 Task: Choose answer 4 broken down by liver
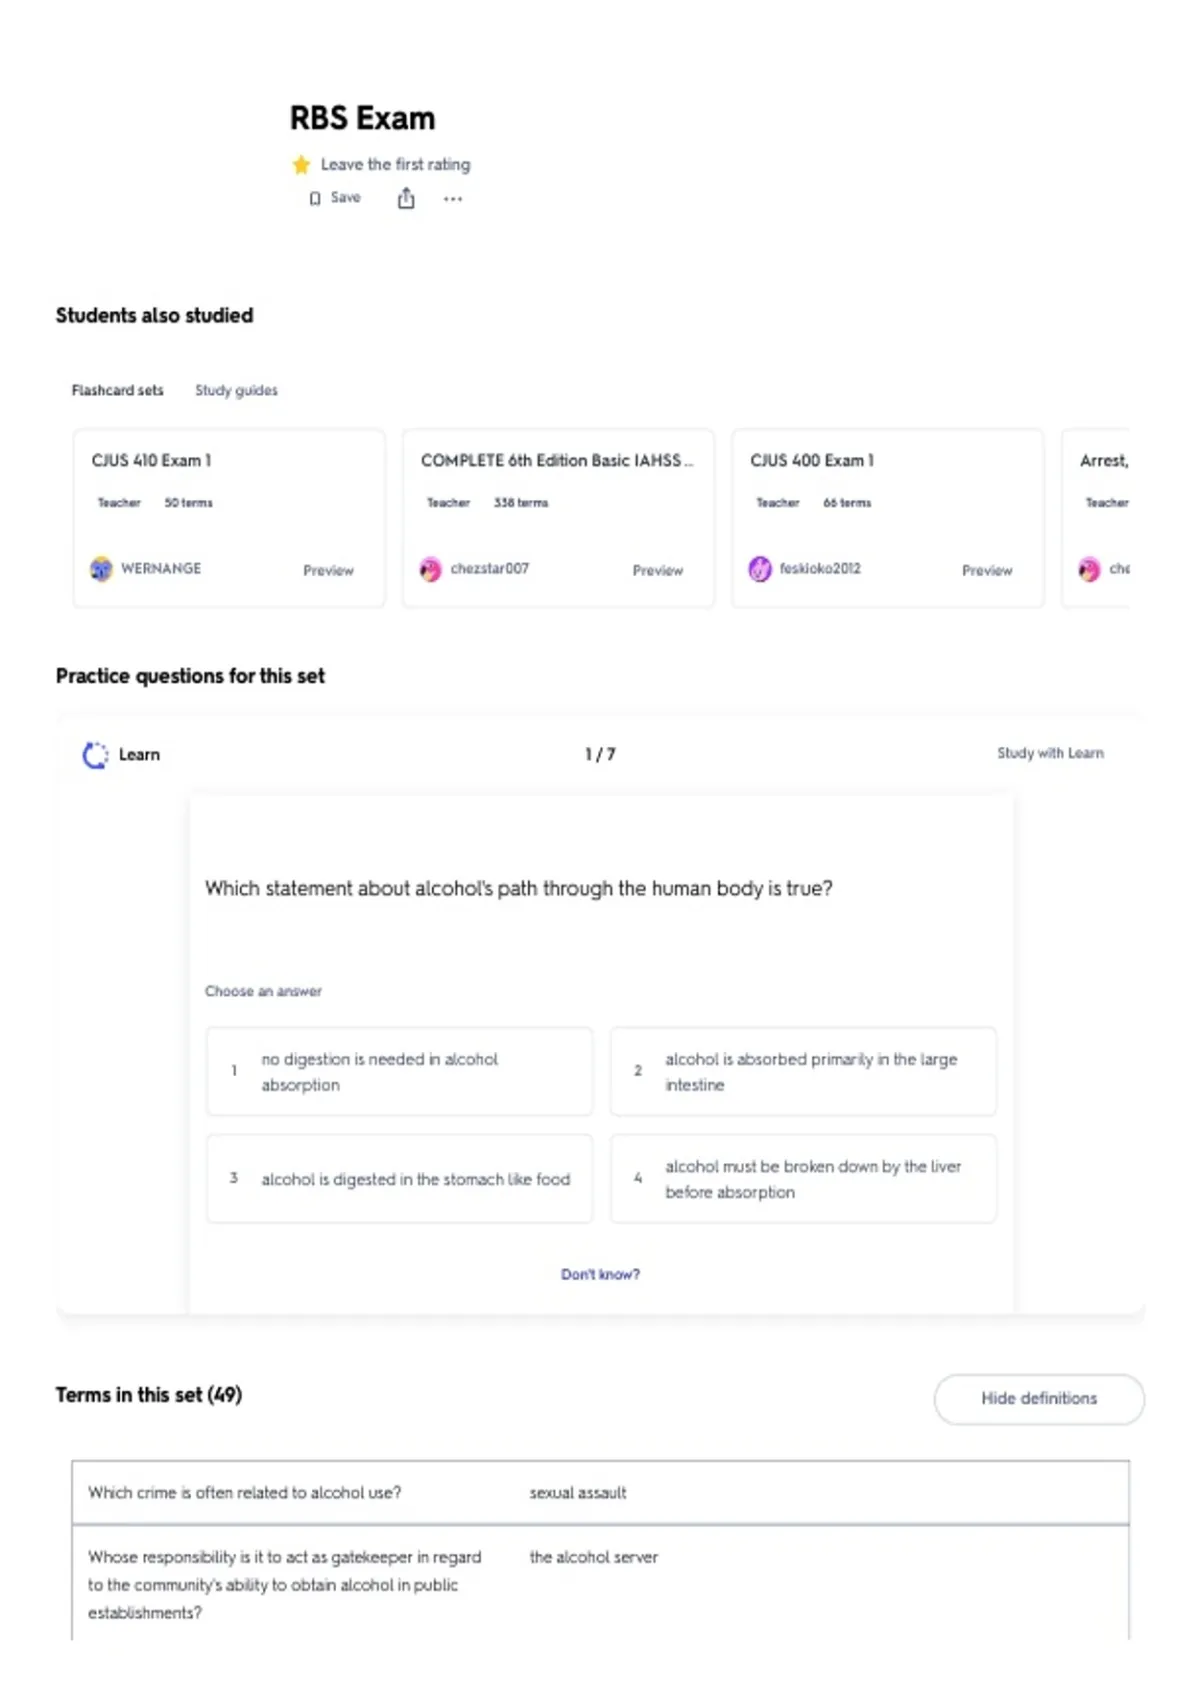pyautogui.click(x=803, y=1179)
